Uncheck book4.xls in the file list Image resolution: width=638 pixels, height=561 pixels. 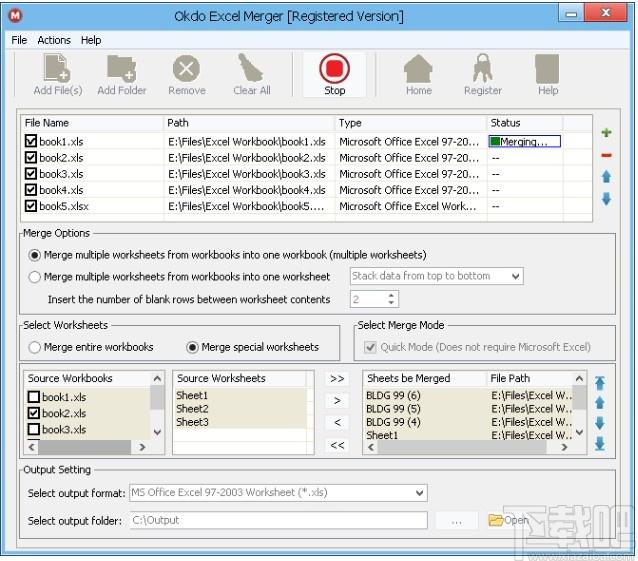31,190
